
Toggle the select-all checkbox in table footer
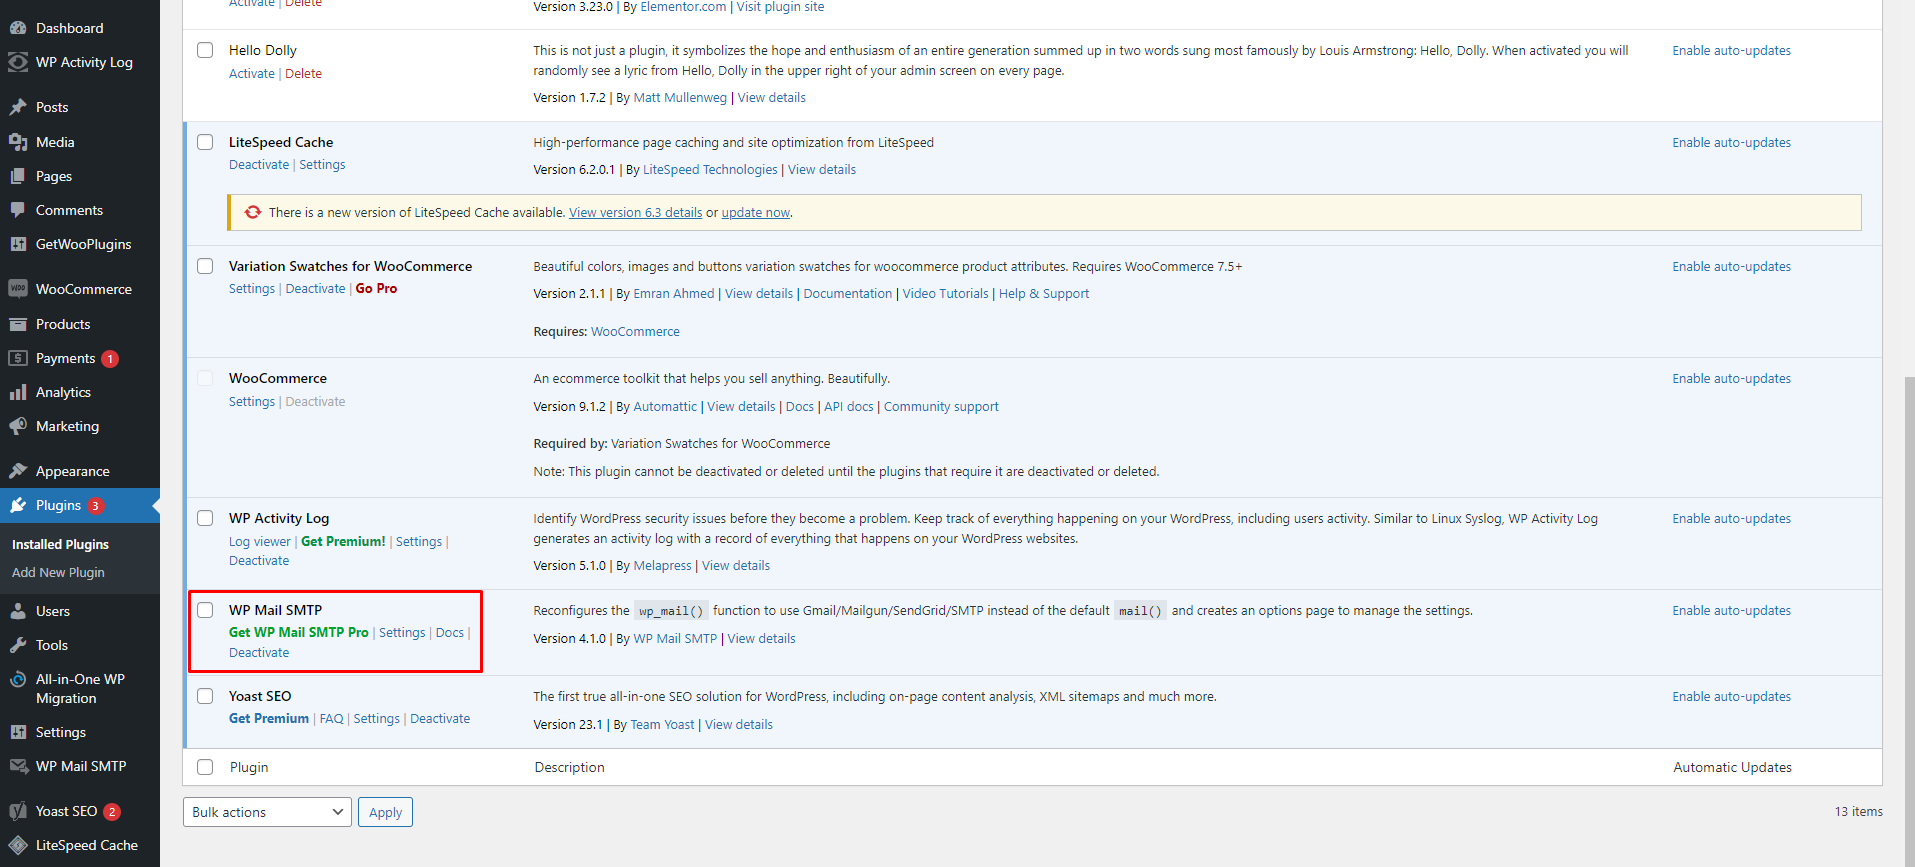tap(205, 767)
